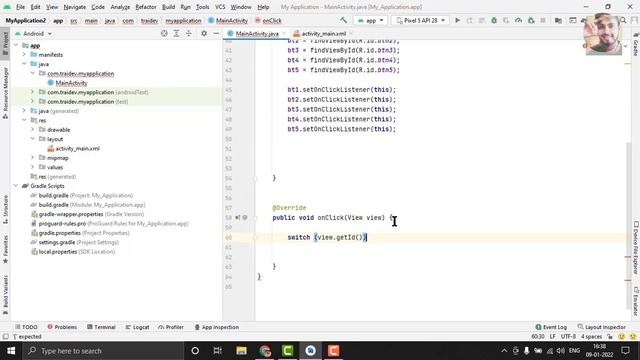Open the Emulator side panel
640x360 pixels.
636,301
